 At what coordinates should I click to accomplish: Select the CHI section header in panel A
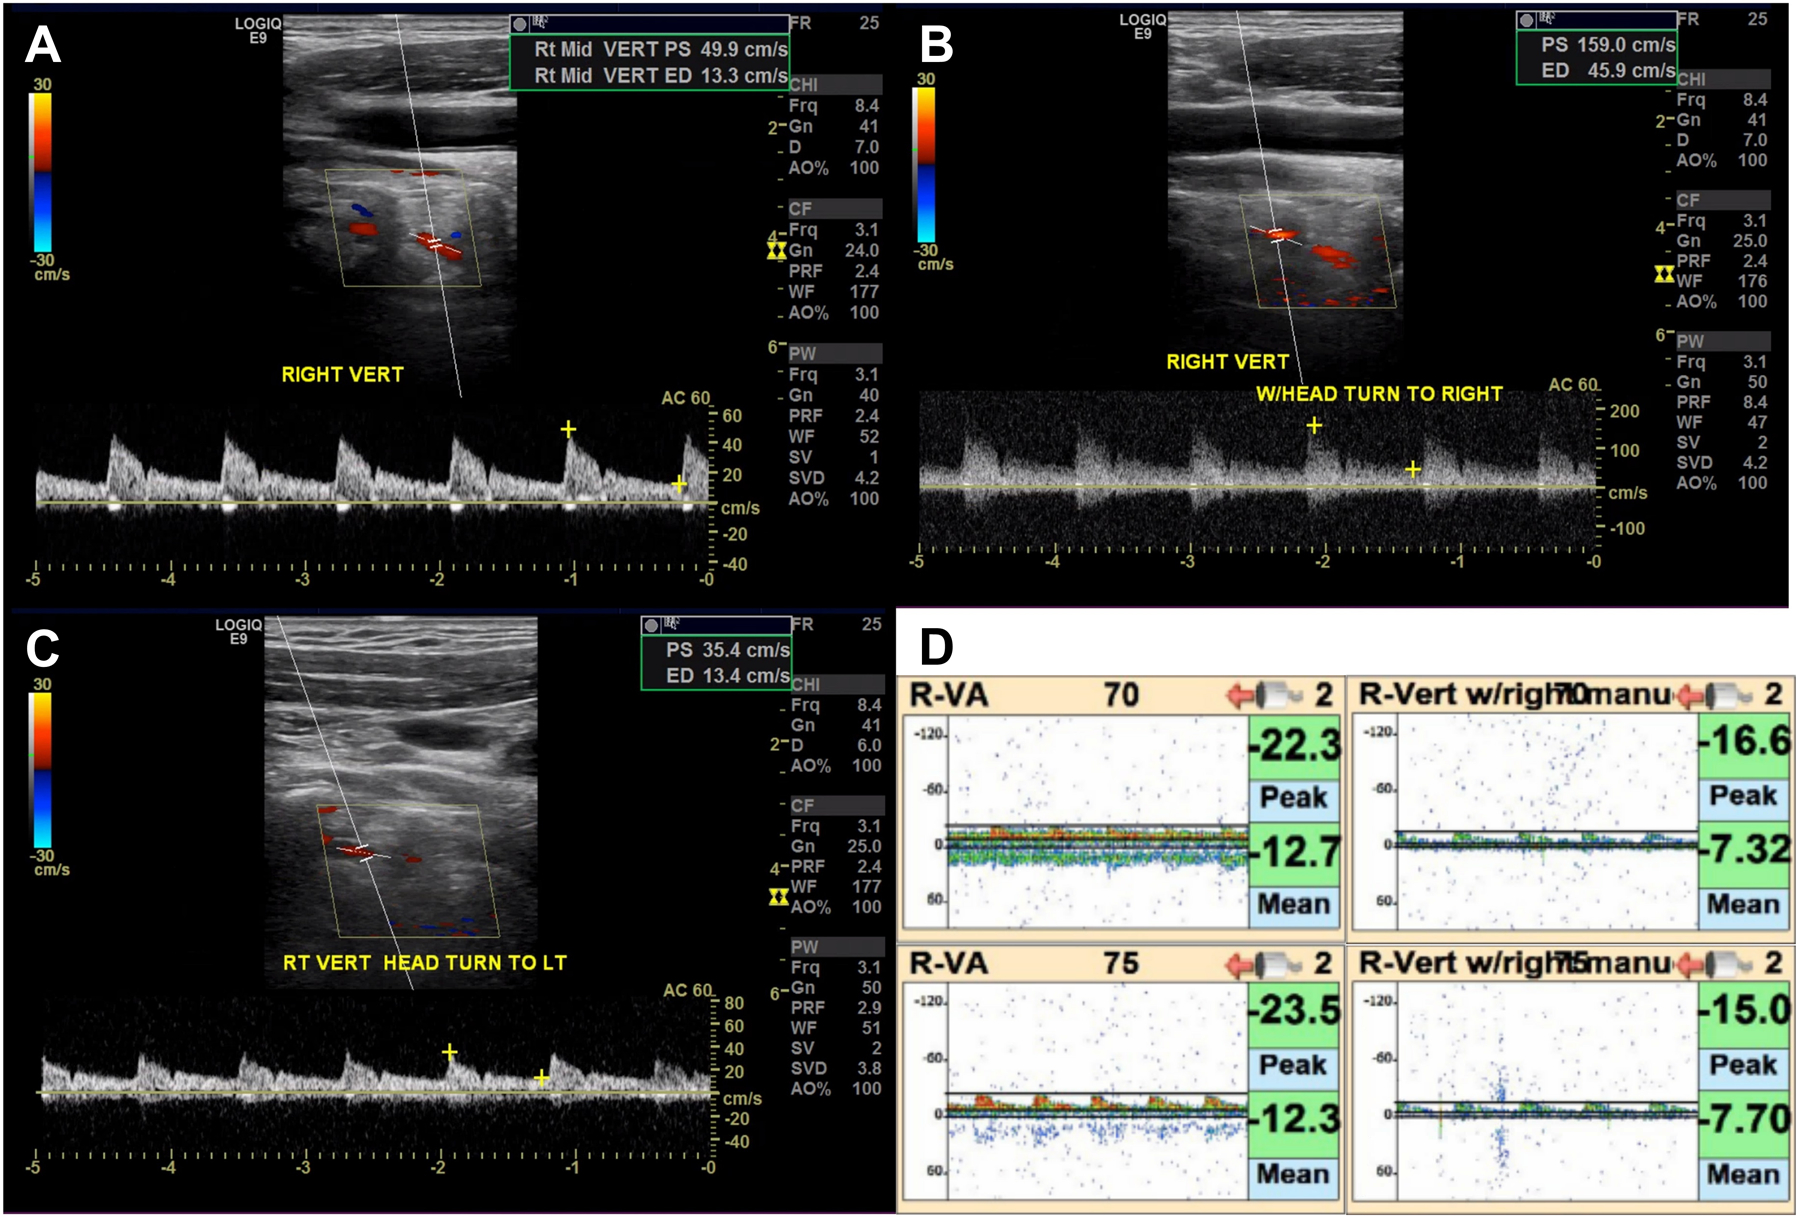tap(835, 85)
